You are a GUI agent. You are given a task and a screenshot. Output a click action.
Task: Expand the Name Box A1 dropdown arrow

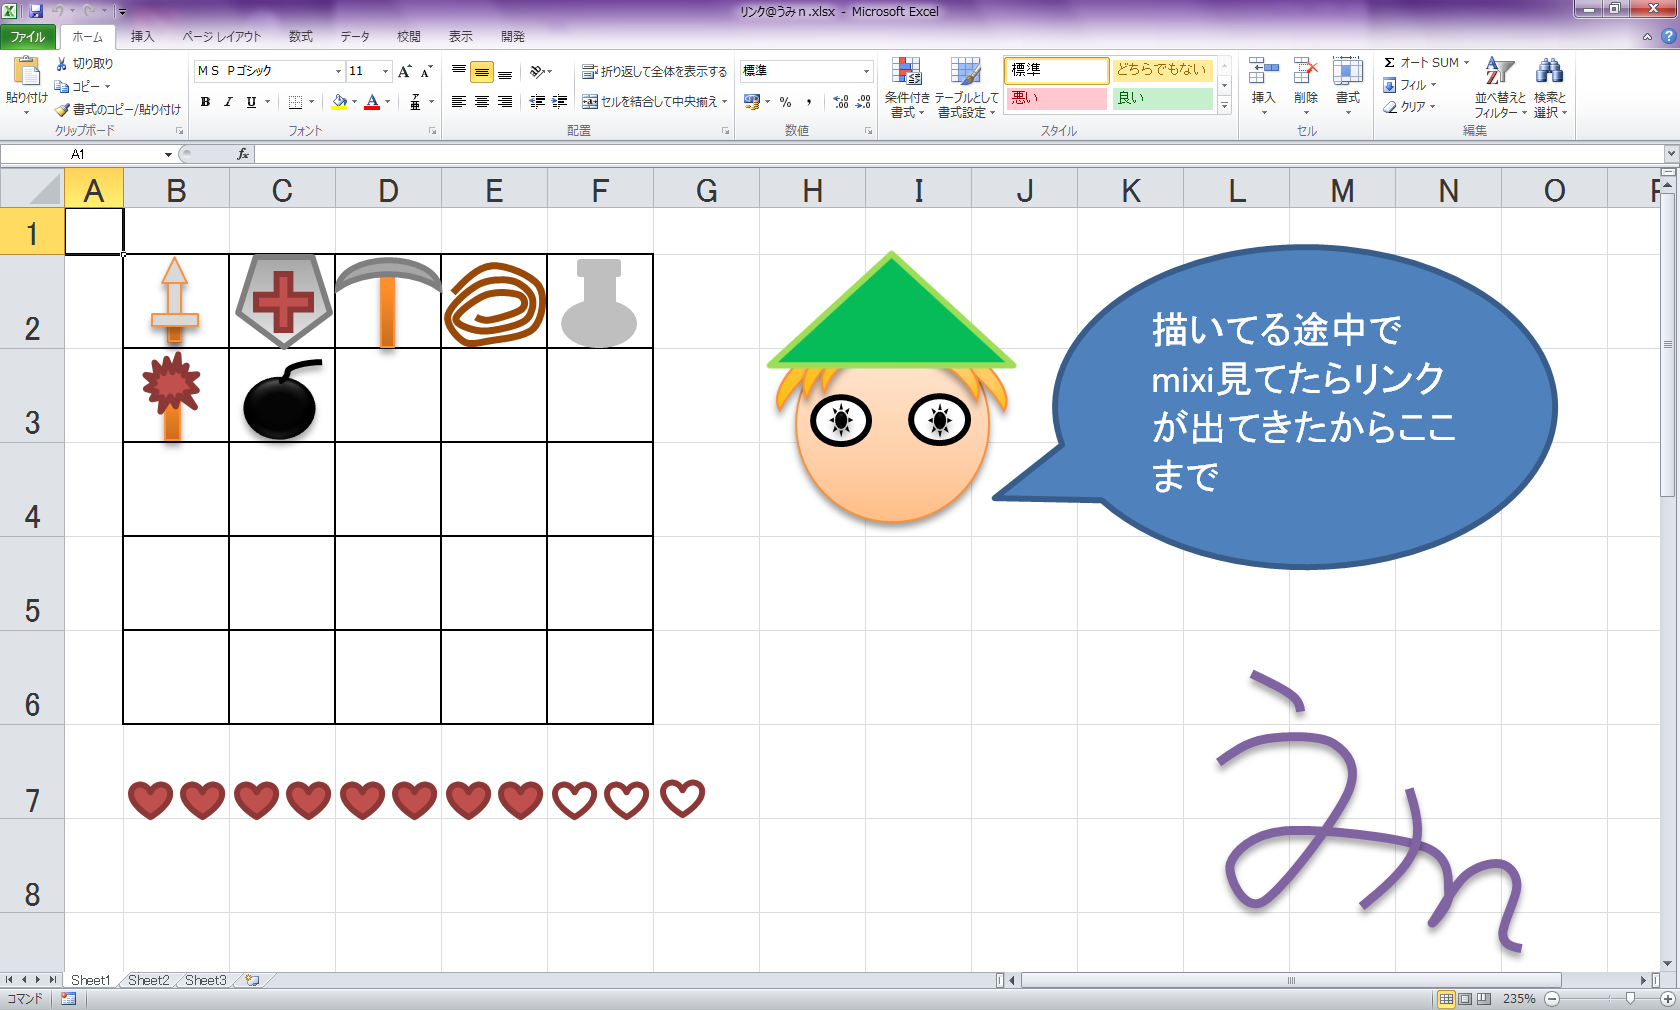(168, 154)
